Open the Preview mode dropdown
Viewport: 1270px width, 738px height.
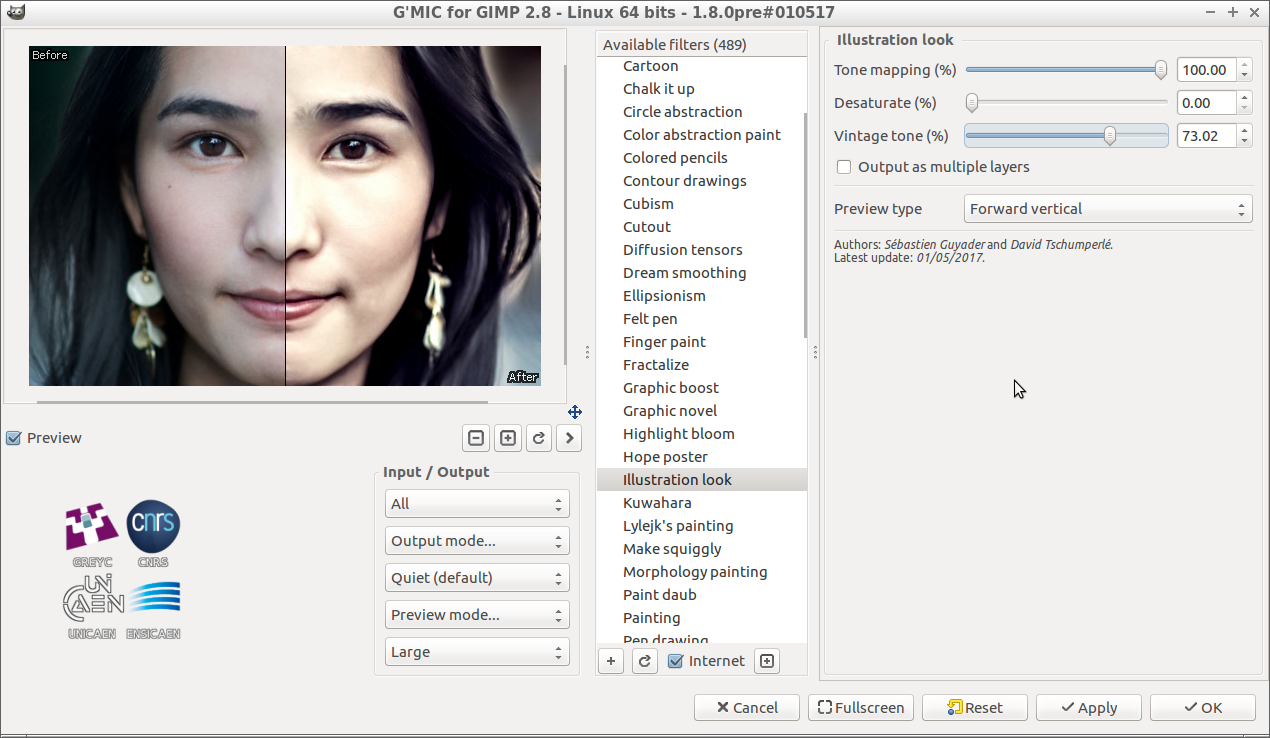tap(477, 615)
